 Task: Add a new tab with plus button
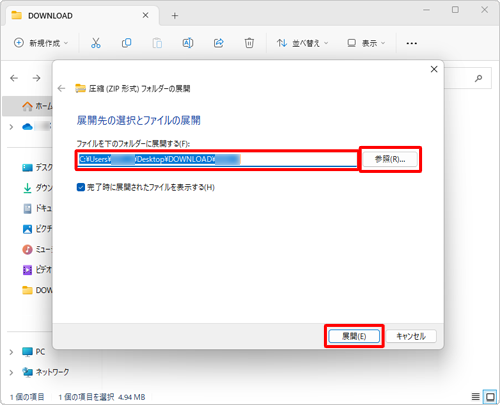[175, 16]
